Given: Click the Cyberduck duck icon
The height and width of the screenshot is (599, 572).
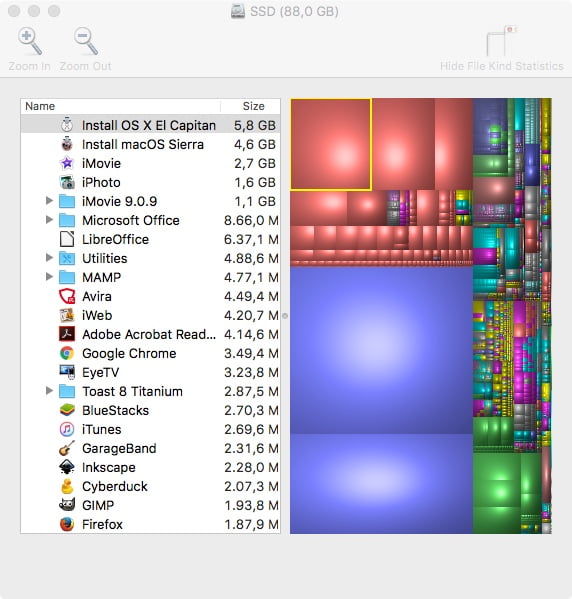Looking at the screenshot, I should [67, 486].
